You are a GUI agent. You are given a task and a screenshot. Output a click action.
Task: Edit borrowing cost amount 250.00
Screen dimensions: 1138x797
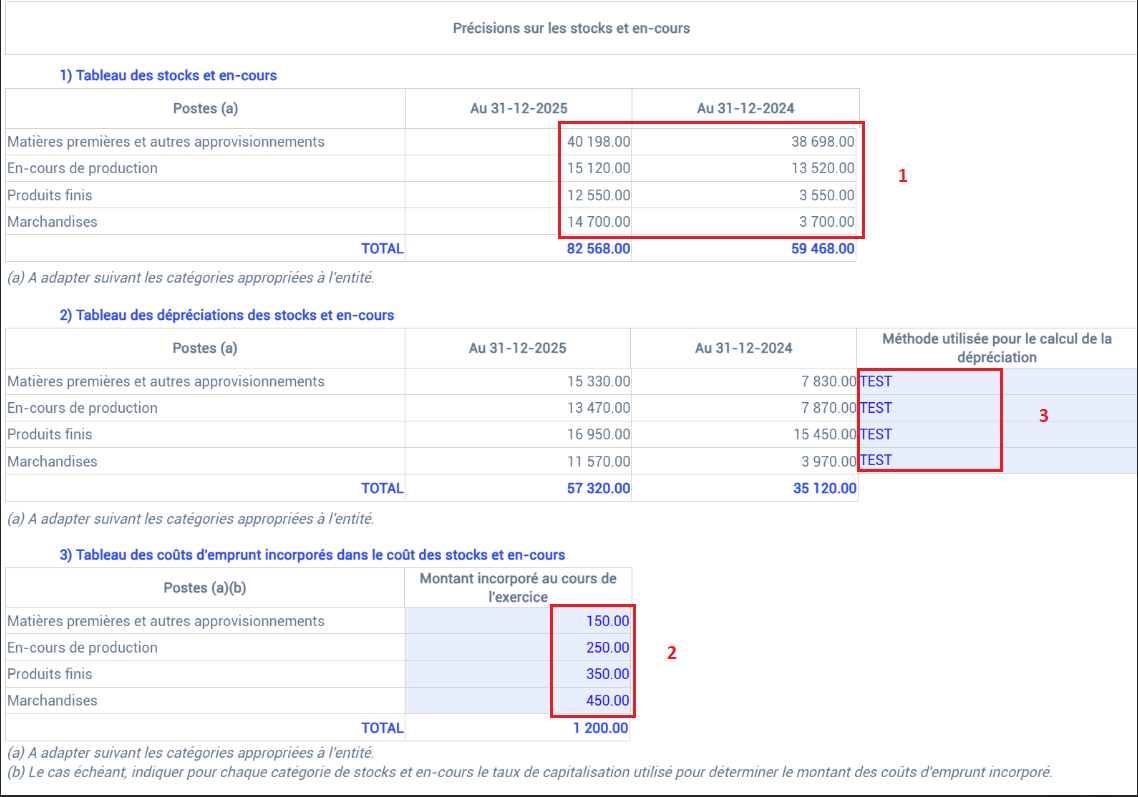(518, 647)
